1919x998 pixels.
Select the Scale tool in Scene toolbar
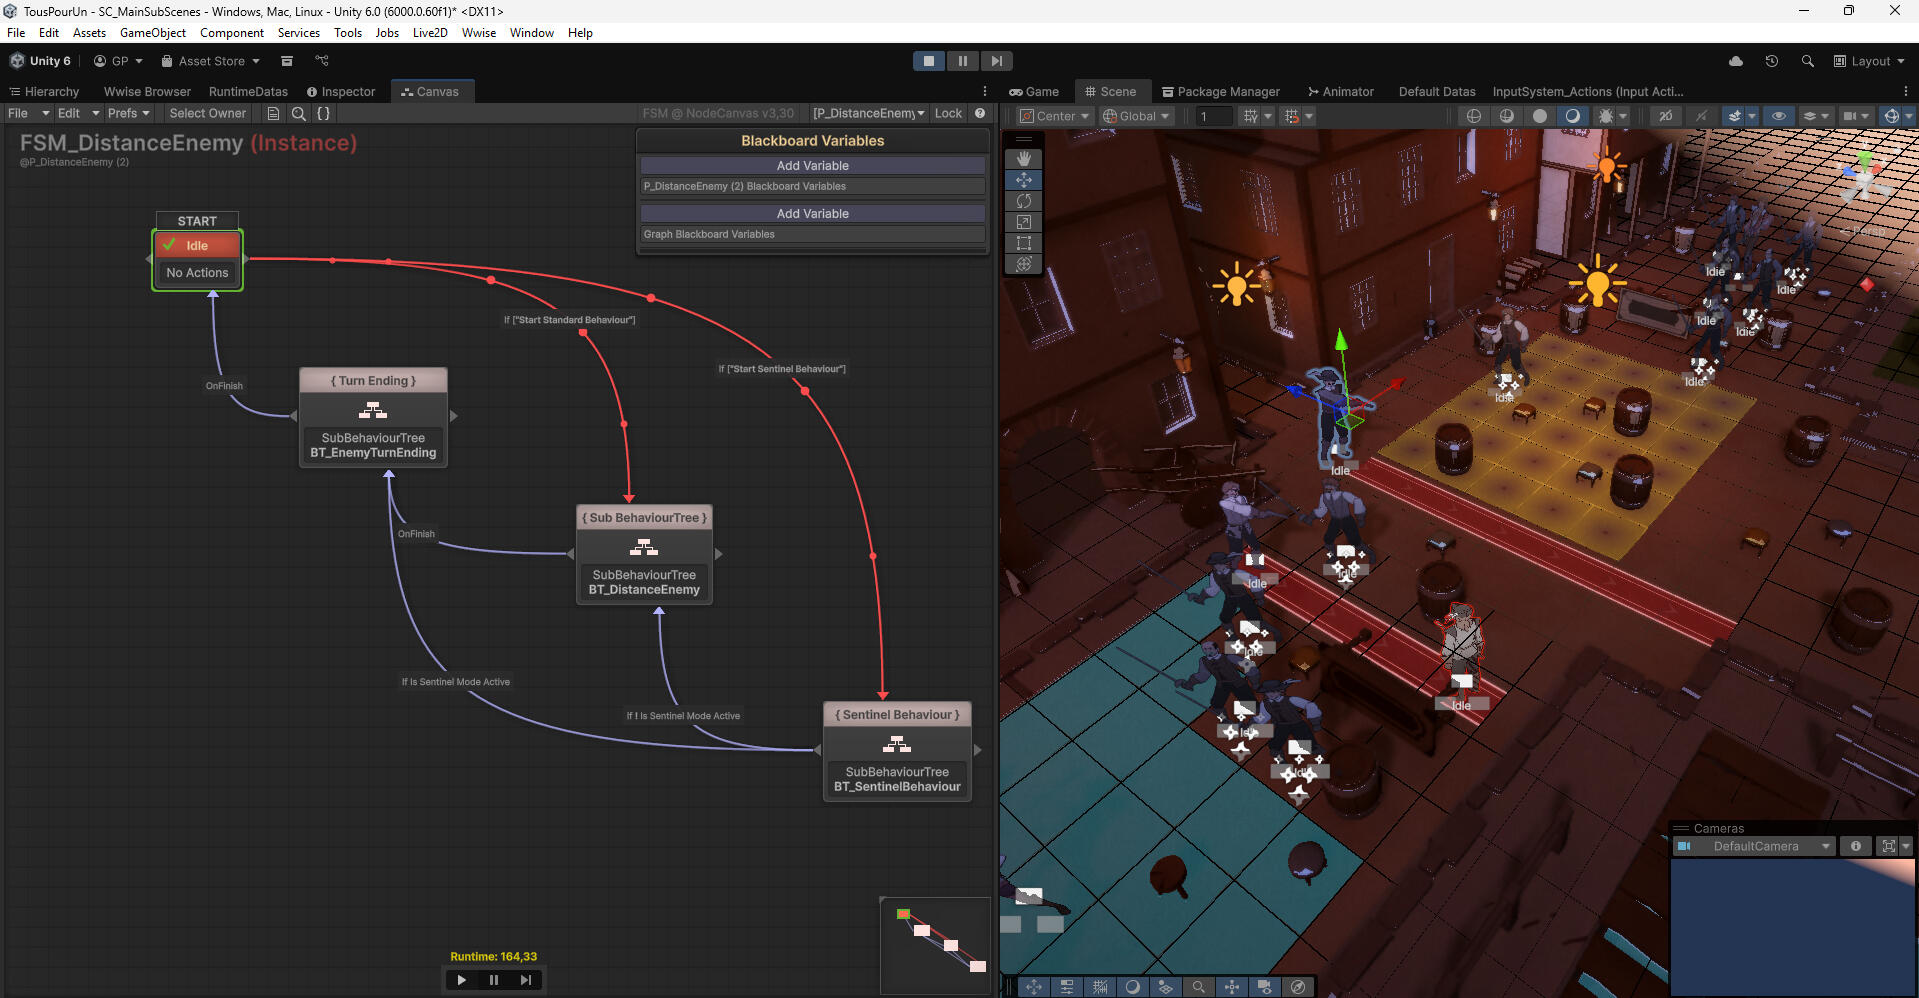coord(1023,222)
